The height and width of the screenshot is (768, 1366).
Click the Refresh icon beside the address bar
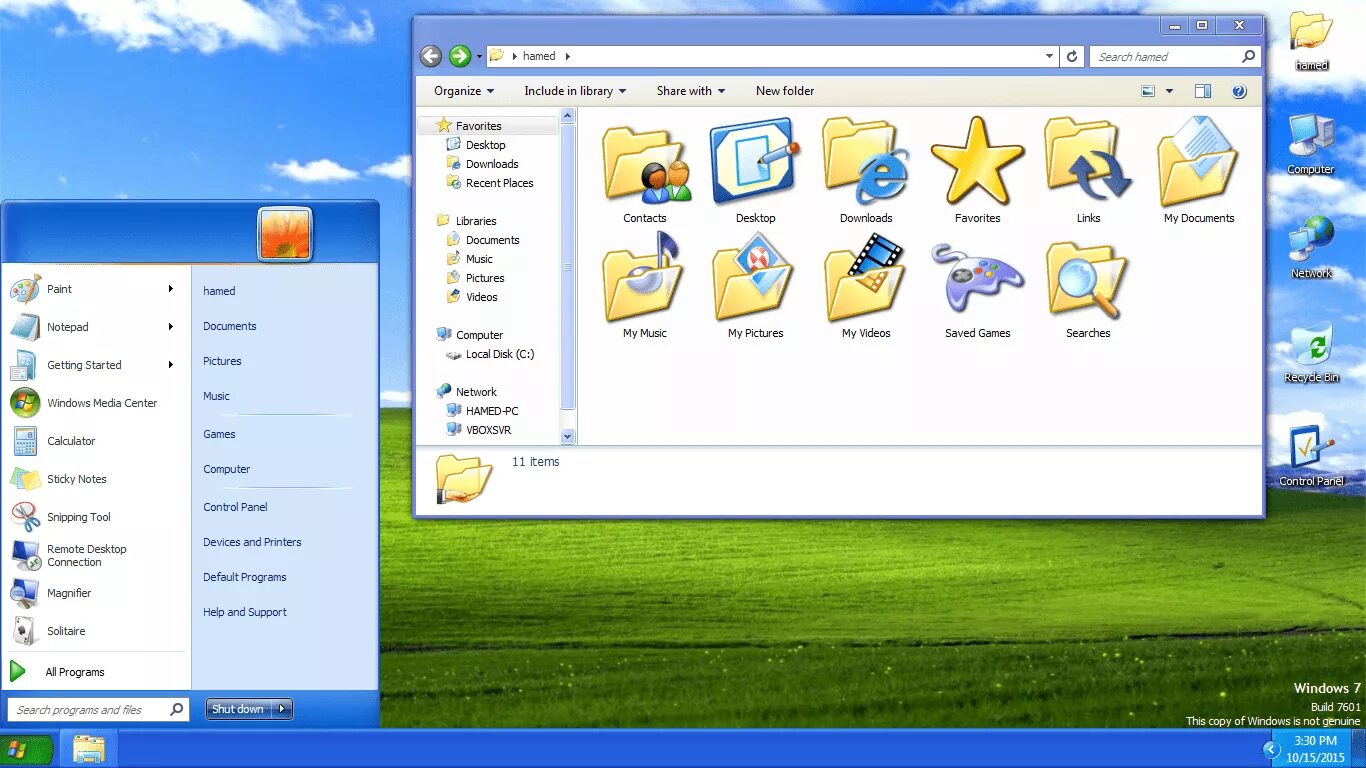tap(1071, 56)
